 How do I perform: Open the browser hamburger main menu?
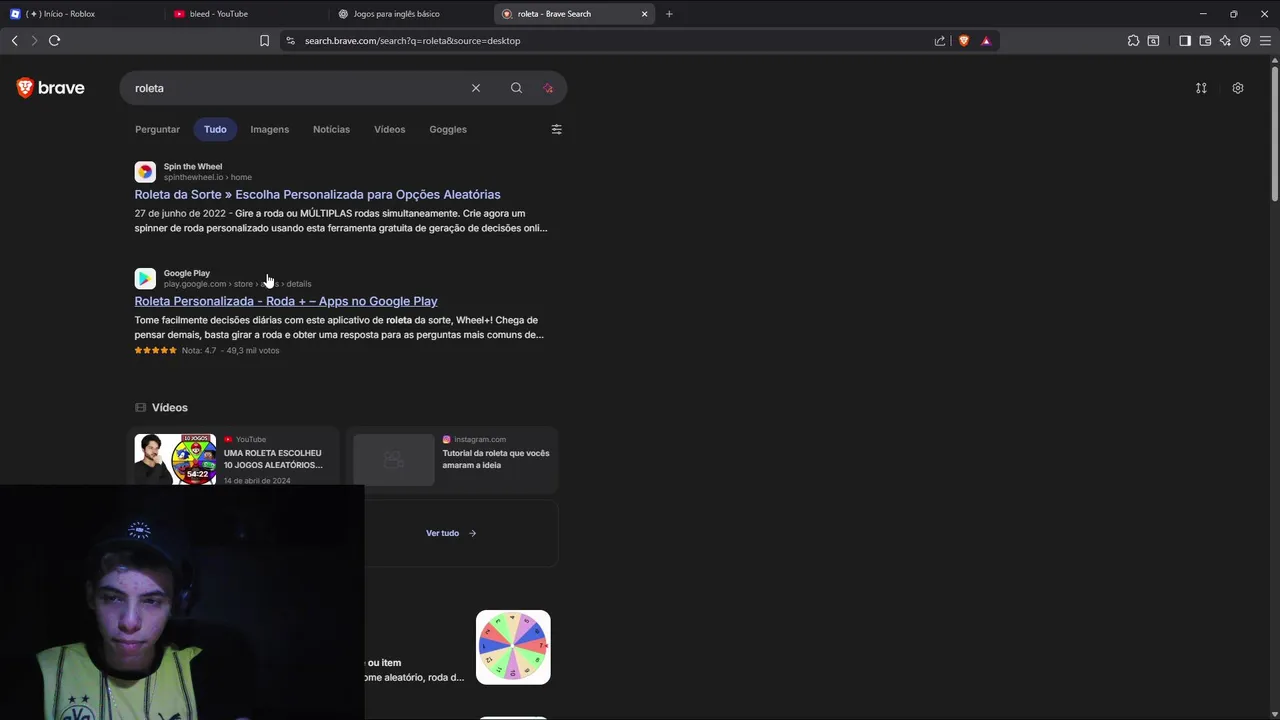click(x=1265, y=41)
